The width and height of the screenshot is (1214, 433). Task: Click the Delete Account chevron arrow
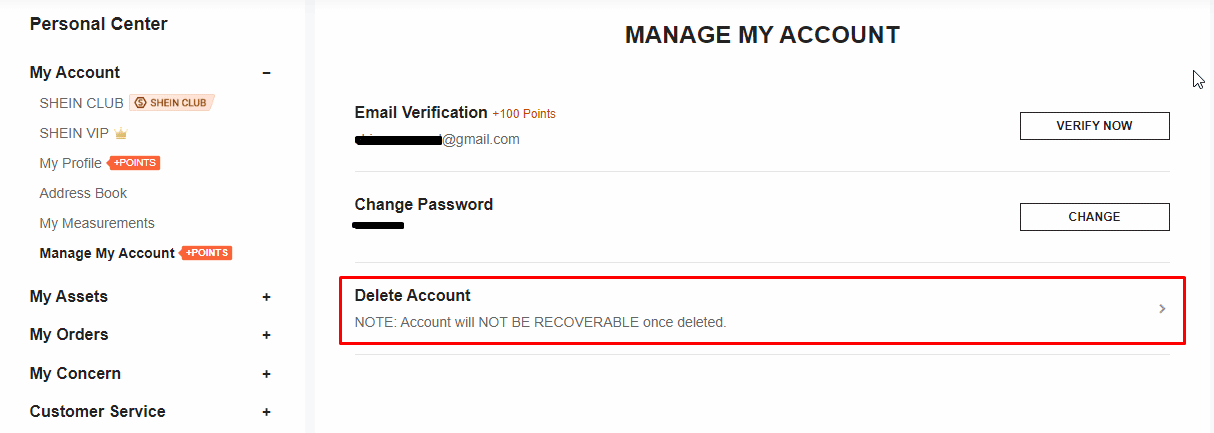(1162, 309)
